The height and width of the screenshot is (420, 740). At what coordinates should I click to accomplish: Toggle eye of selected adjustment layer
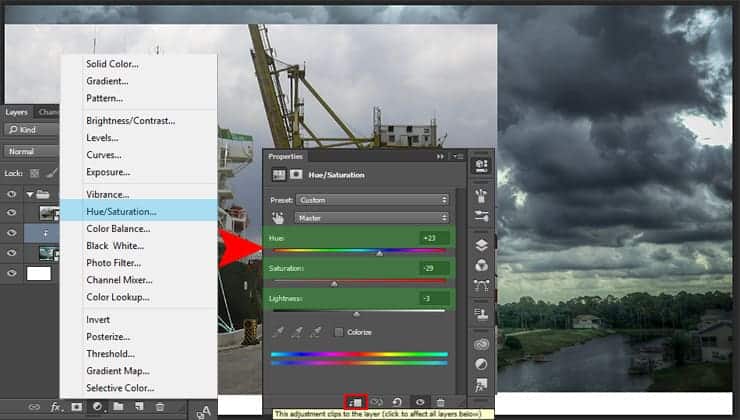(11, 233)
